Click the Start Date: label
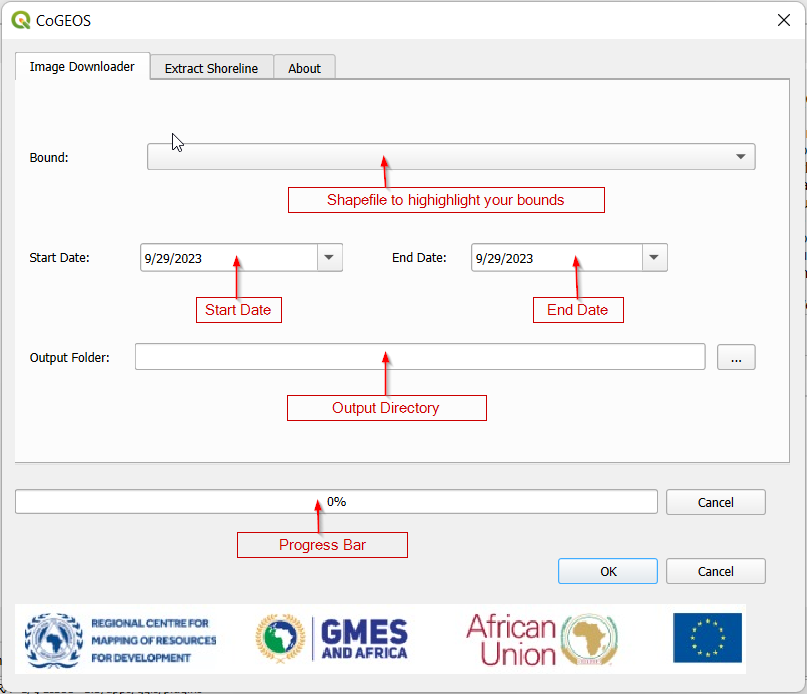The height and width of the screenshot is (694, 807). (x=59, y=257)
